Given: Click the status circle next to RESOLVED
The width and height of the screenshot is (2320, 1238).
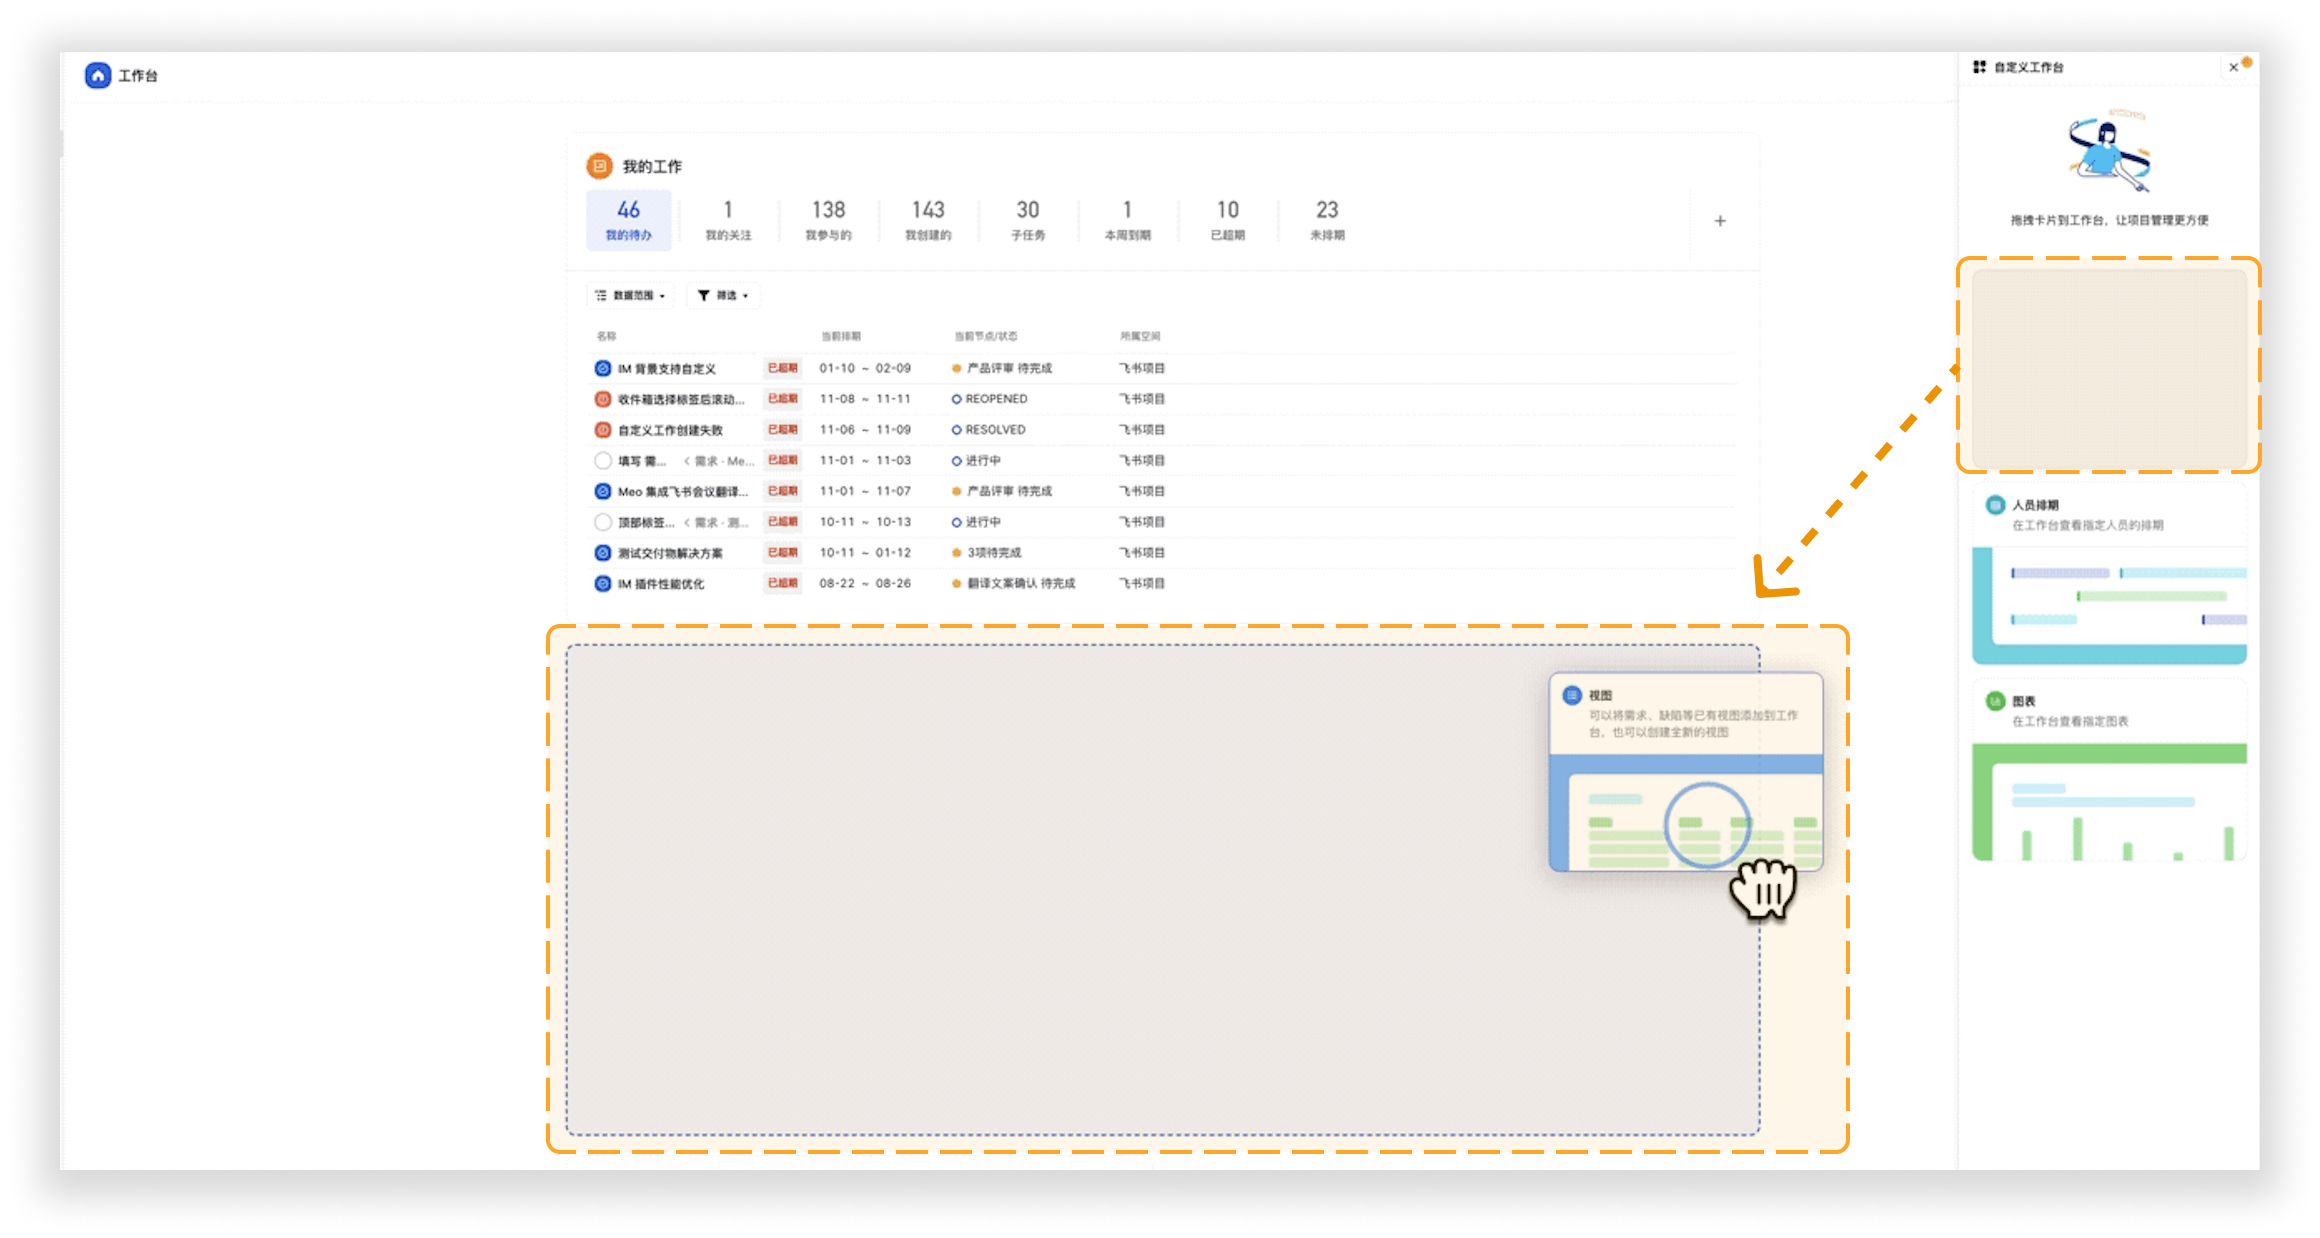Looking at the screenshot, I should coord(956,430).
